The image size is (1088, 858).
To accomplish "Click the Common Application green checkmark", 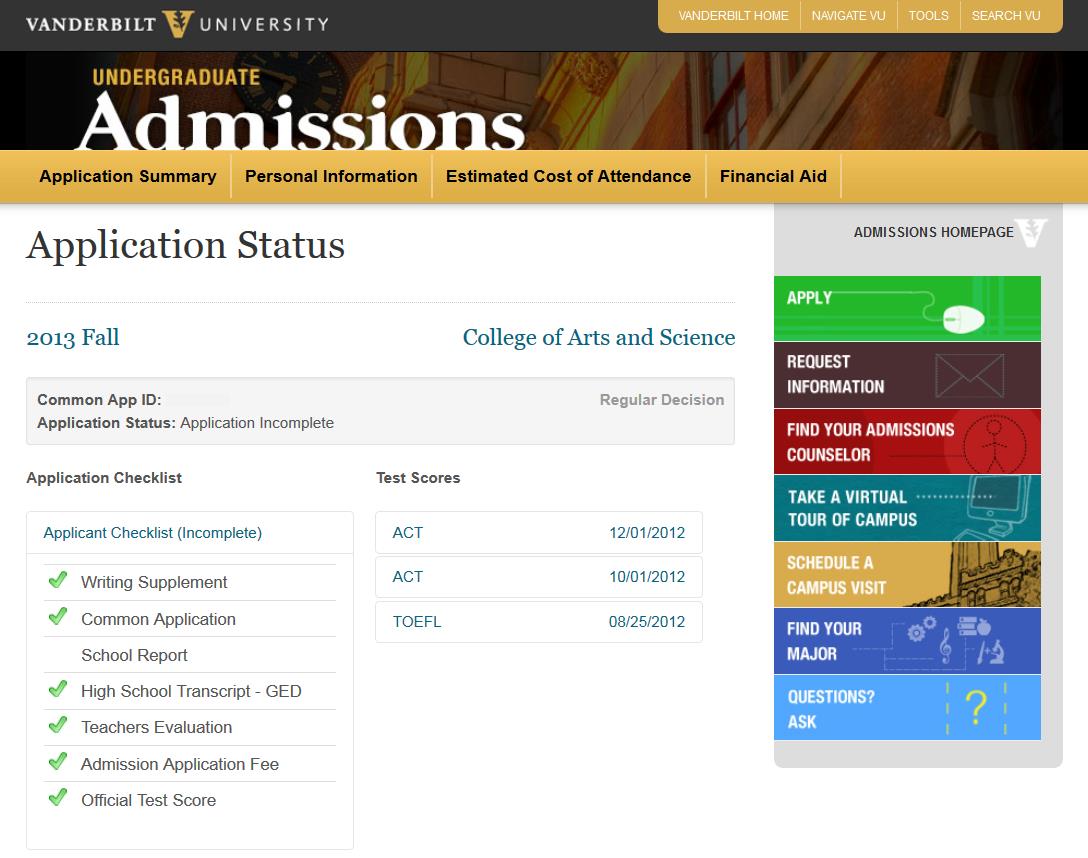I will coord(58,617).
